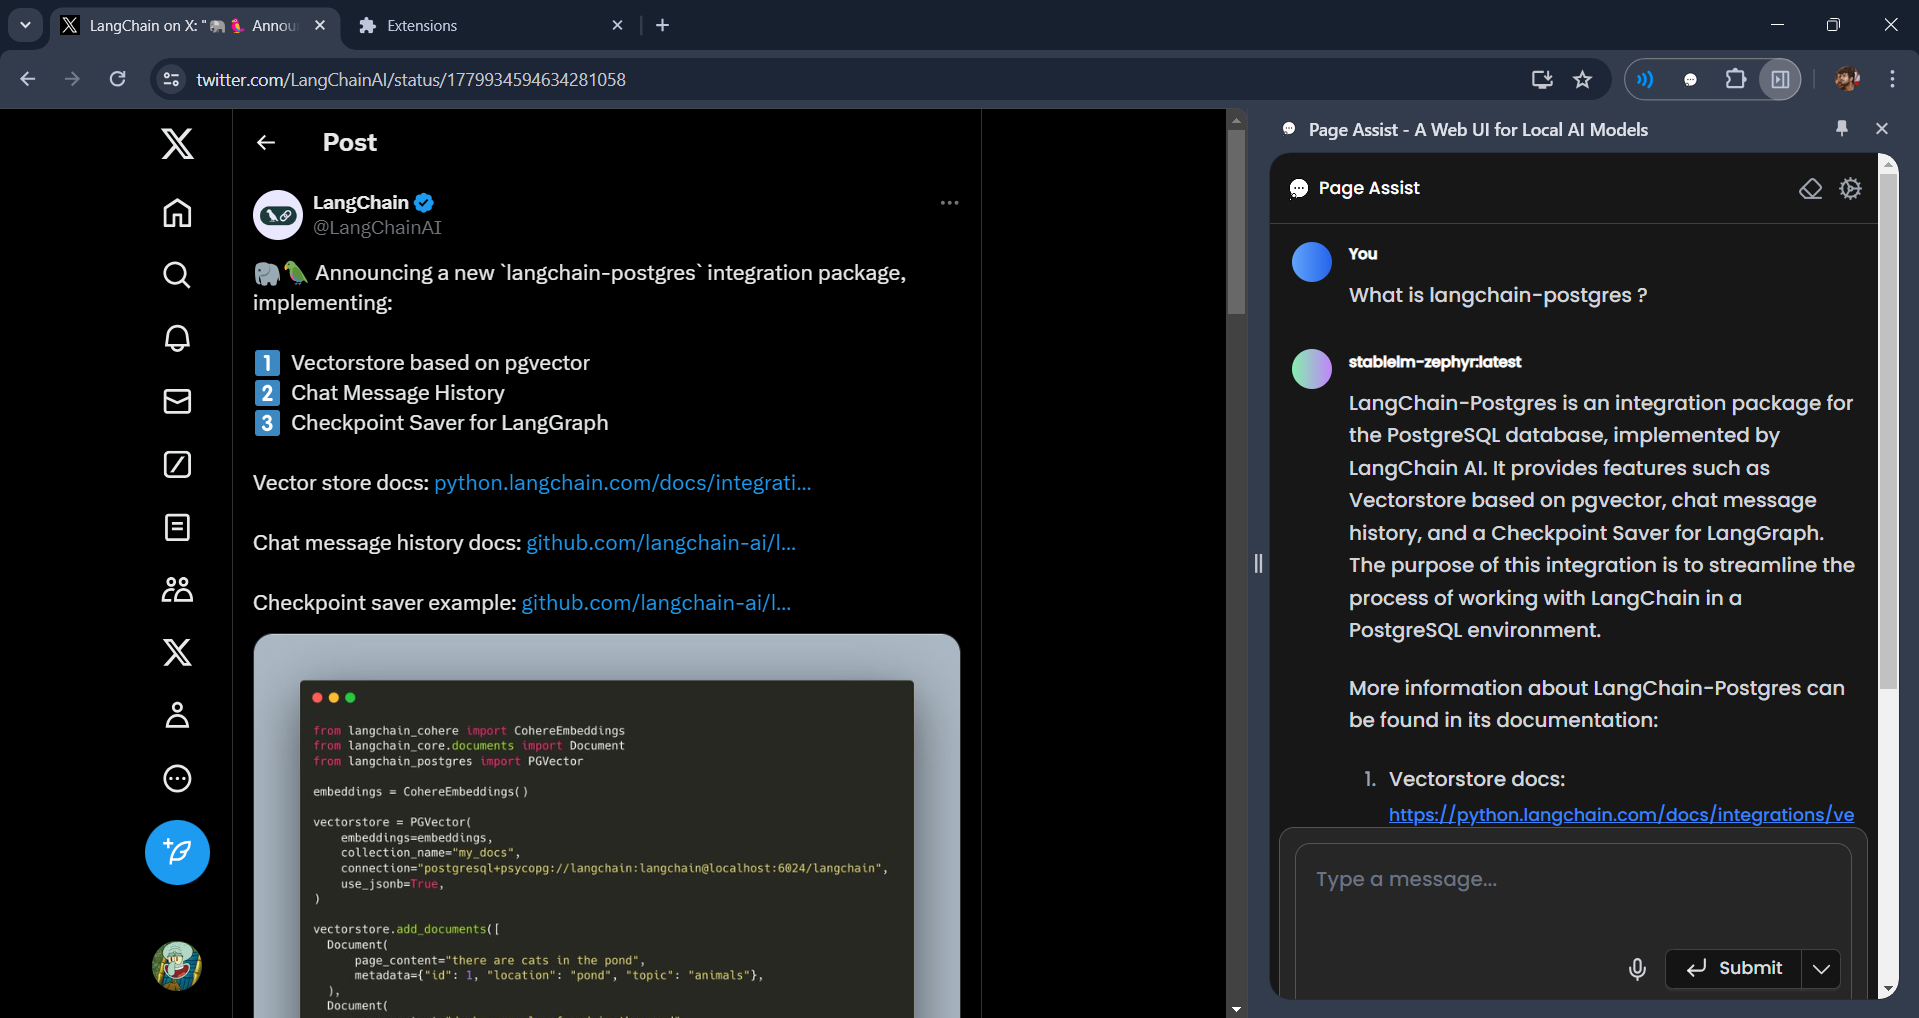The image size is (1919, 1018).
Task: Open LangChain profile avatar
Action: point(278,215)
